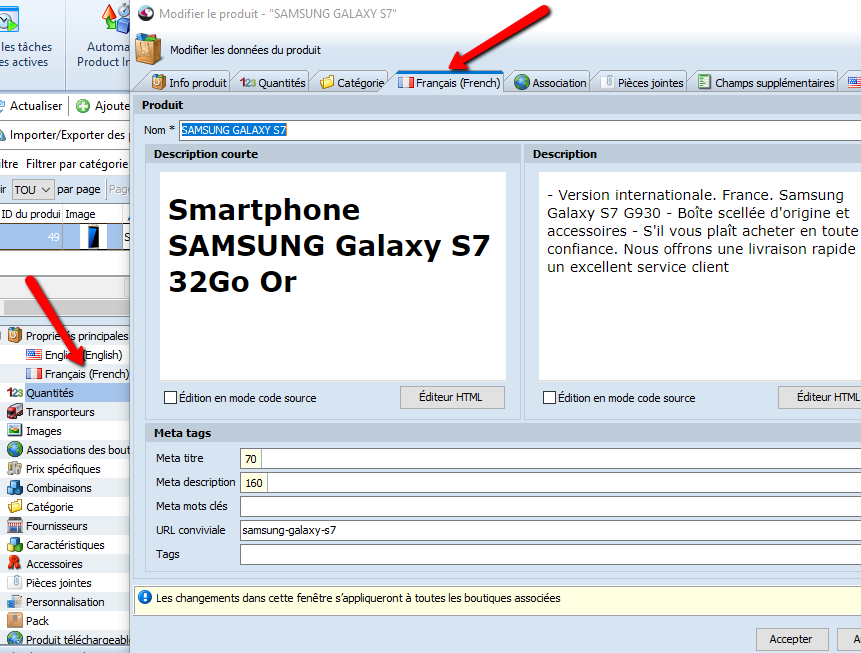This screenshot has width=861, height=653.
Task: Open Personnalisation in sidebar
Action: (65, 602)
